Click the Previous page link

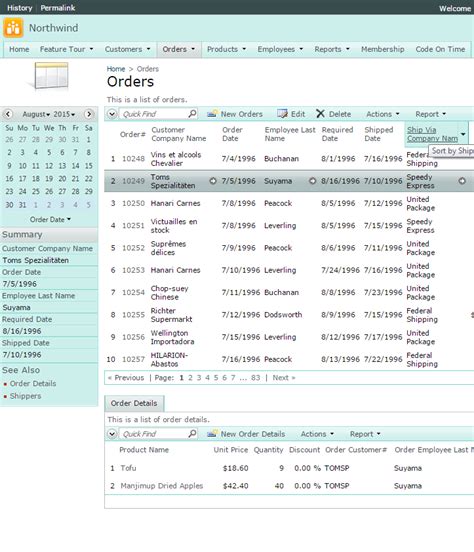click(126, 378)
